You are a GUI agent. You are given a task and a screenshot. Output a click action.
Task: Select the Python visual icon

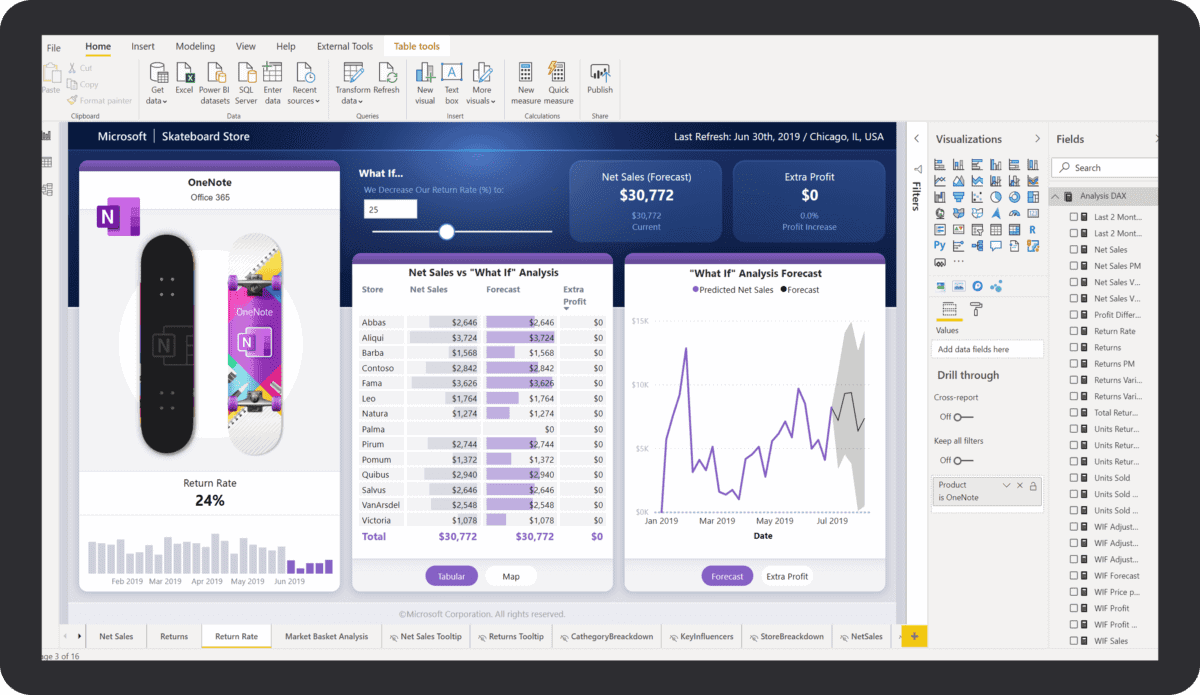(939, 245)
